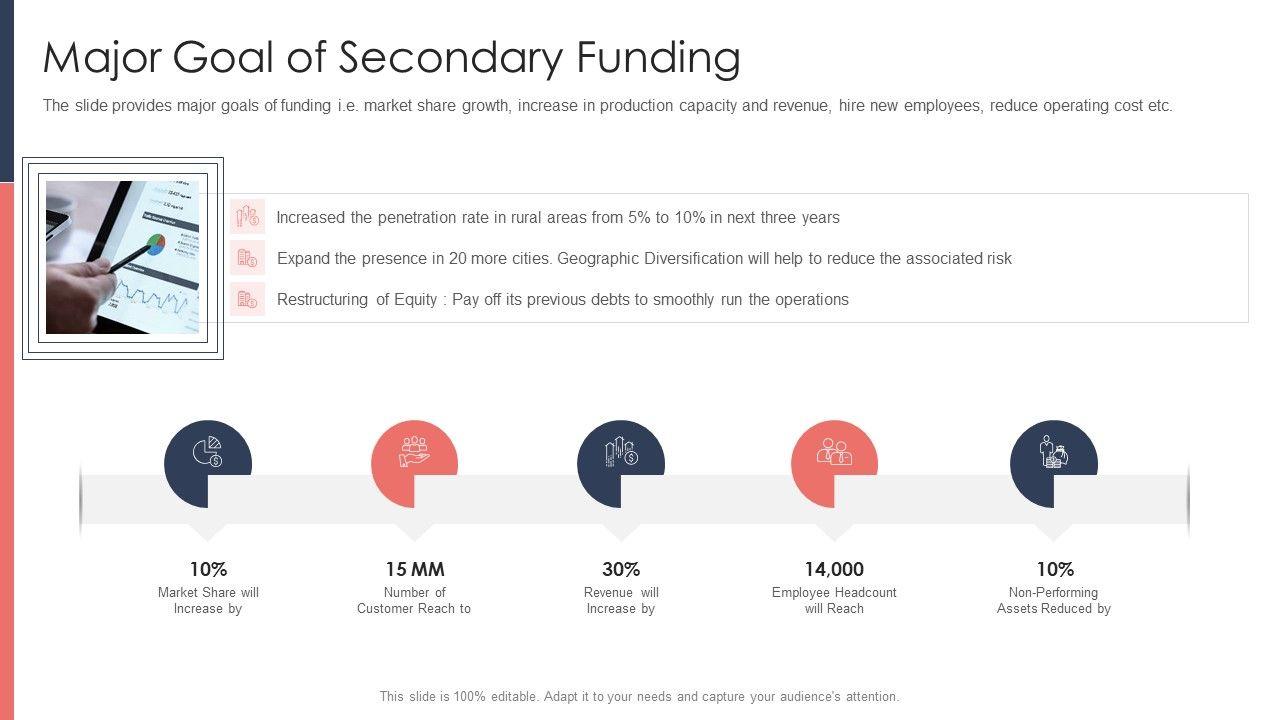
Task: Select the 30% revenue increase figure
Action: (621, 569)
